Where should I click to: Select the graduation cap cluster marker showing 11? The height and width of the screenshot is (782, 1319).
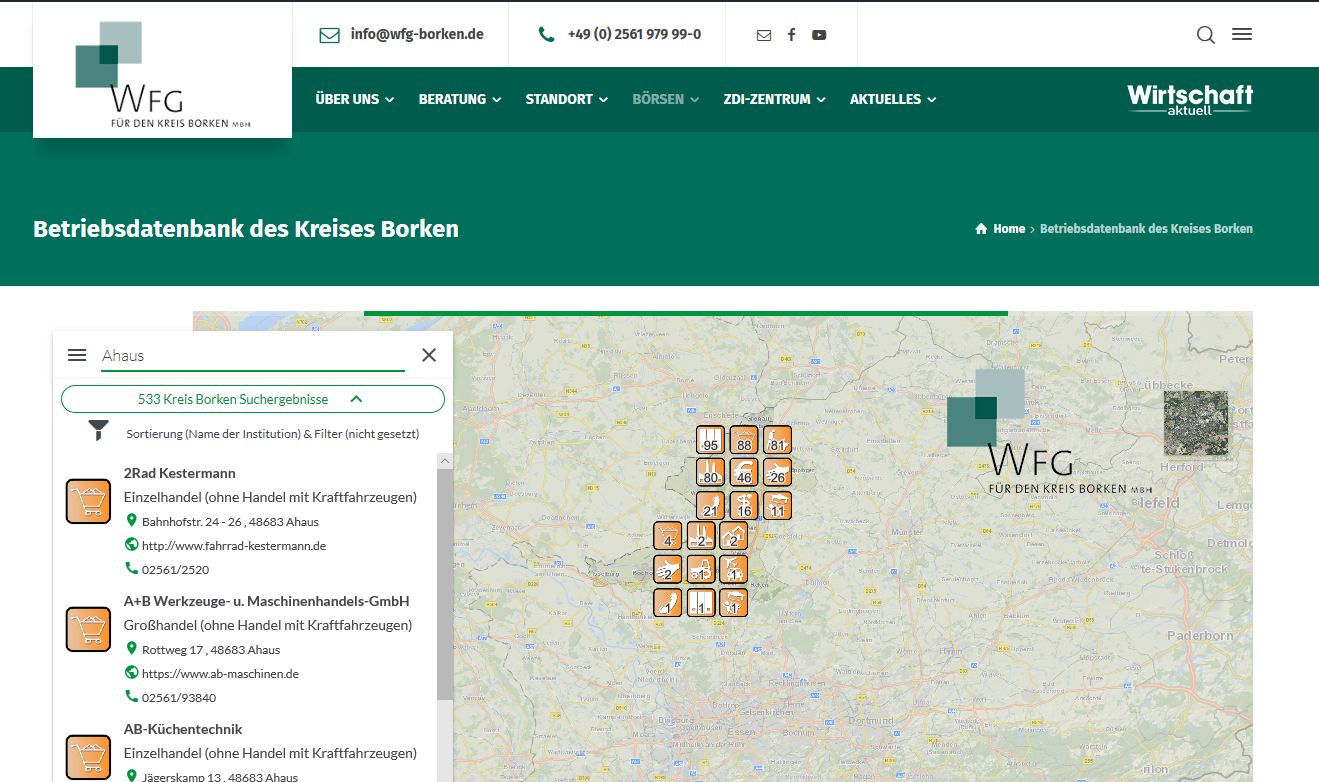(x=778, y=506)
